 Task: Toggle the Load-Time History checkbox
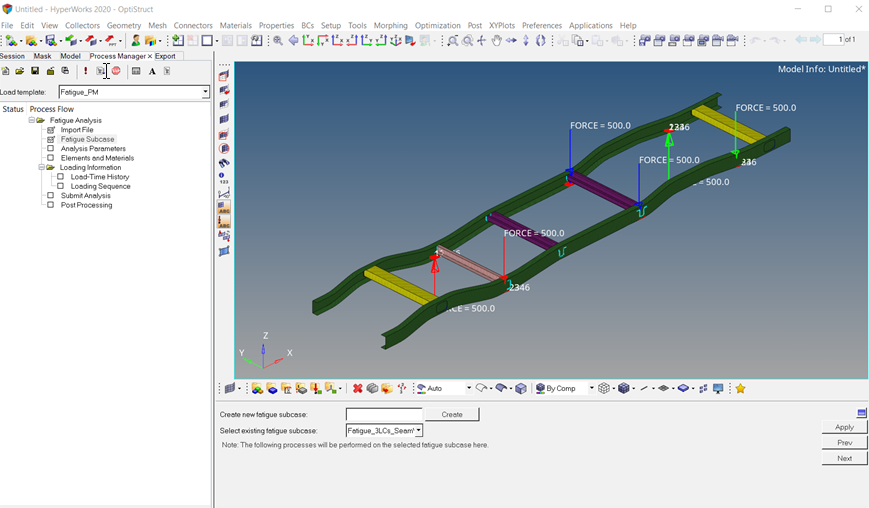61,177
